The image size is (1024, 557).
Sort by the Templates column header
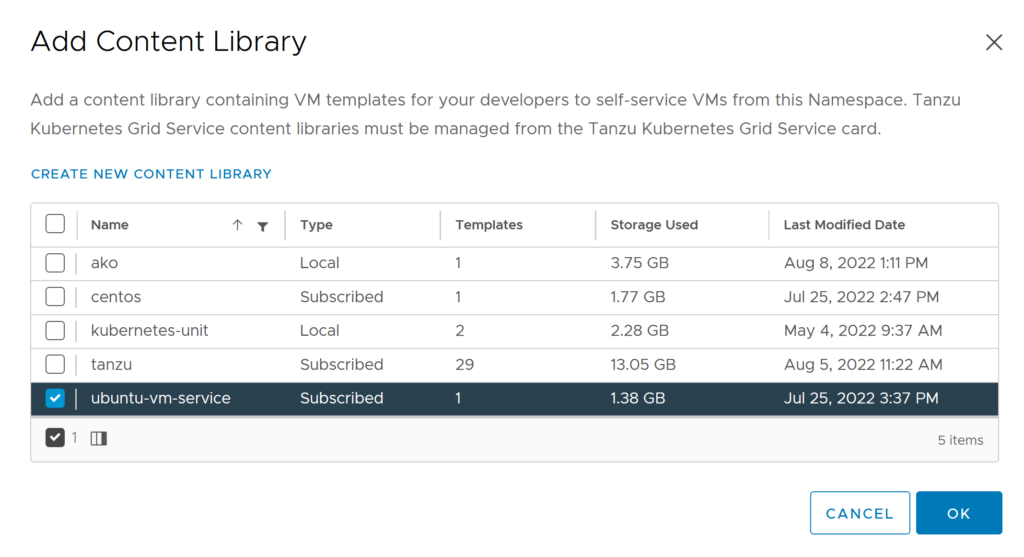pos(489,225)
